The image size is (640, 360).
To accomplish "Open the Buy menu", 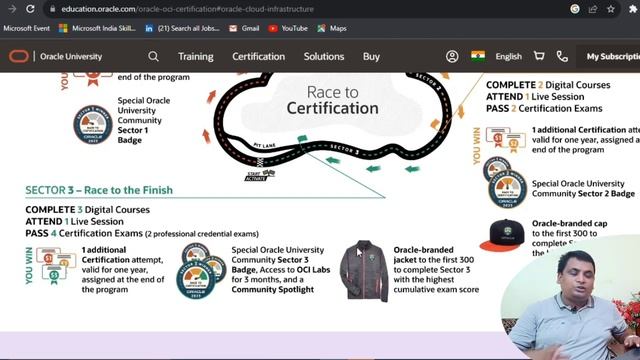I will tap(371, 56).
